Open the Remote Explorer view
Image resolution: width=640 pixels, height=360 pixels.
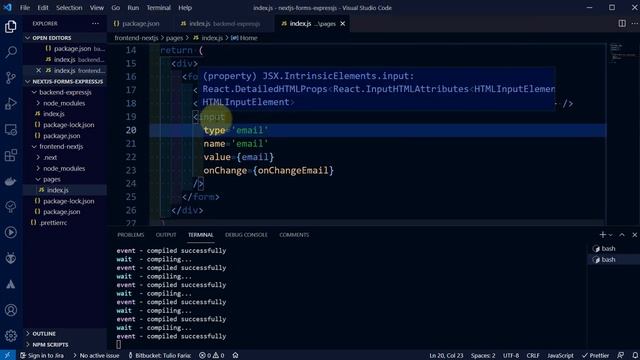(x=11, y=129)
